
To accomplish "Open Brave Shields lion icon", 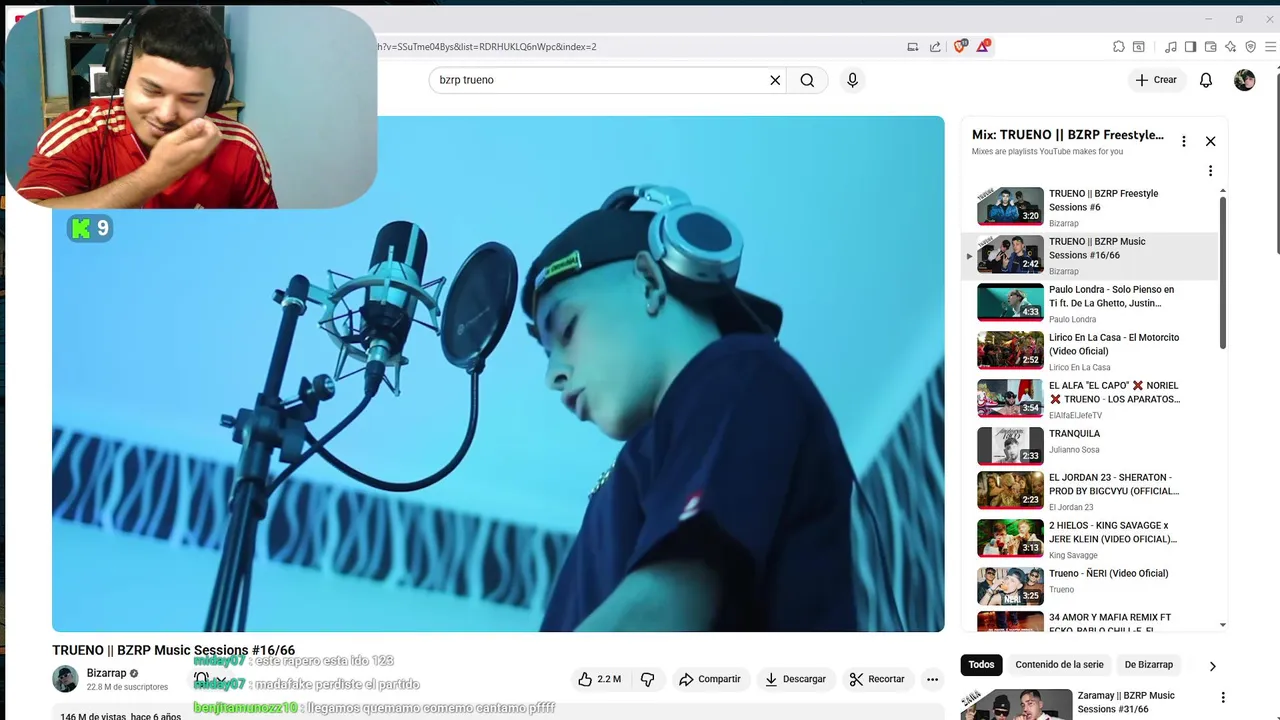I will (961, 46).
